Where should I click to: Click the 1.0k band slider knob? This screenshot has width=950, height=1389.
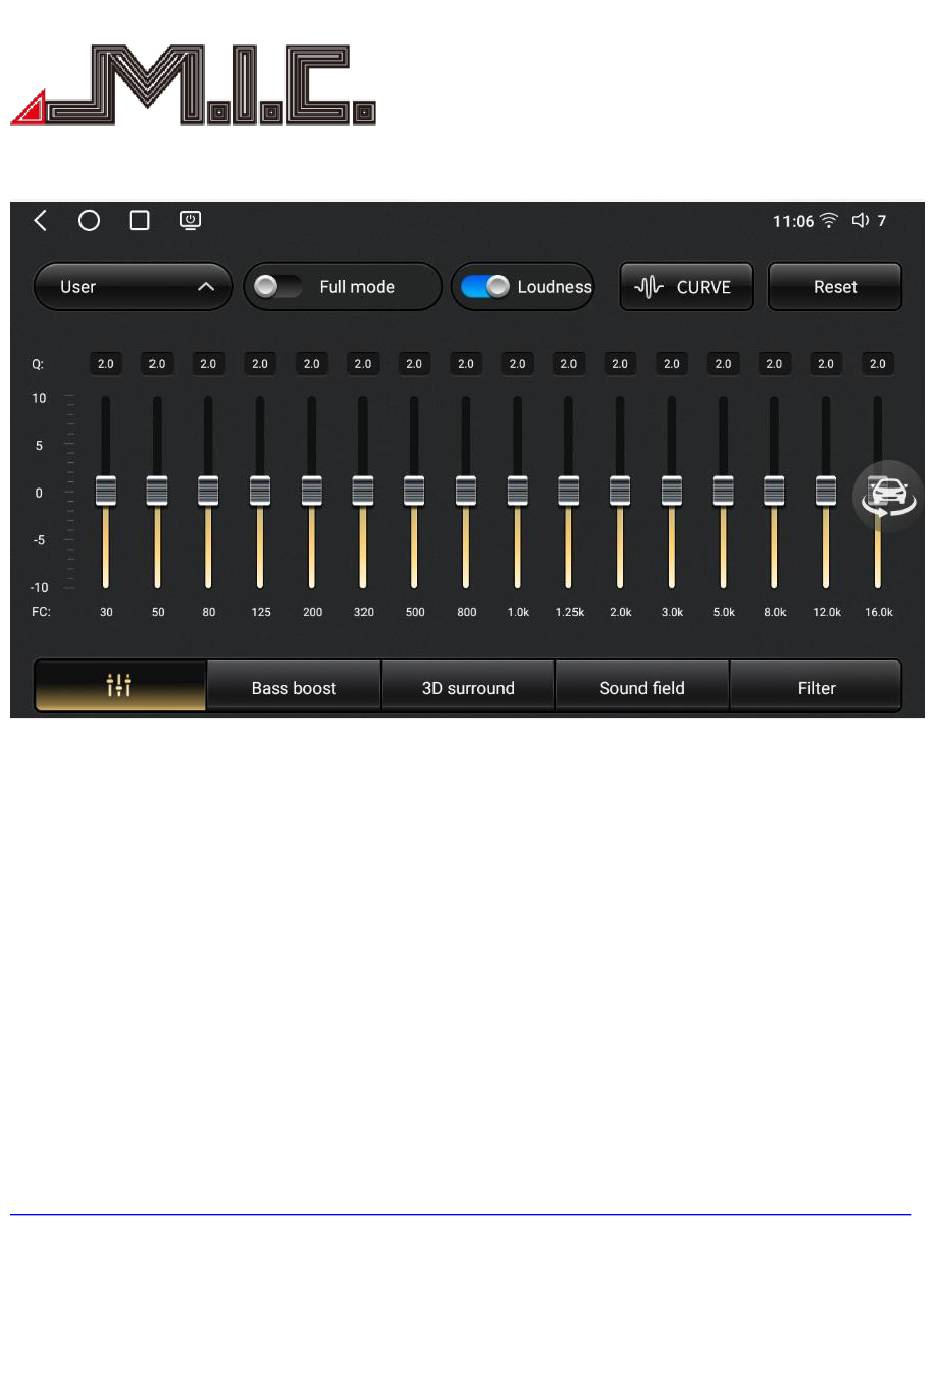[x=518, y=491]
